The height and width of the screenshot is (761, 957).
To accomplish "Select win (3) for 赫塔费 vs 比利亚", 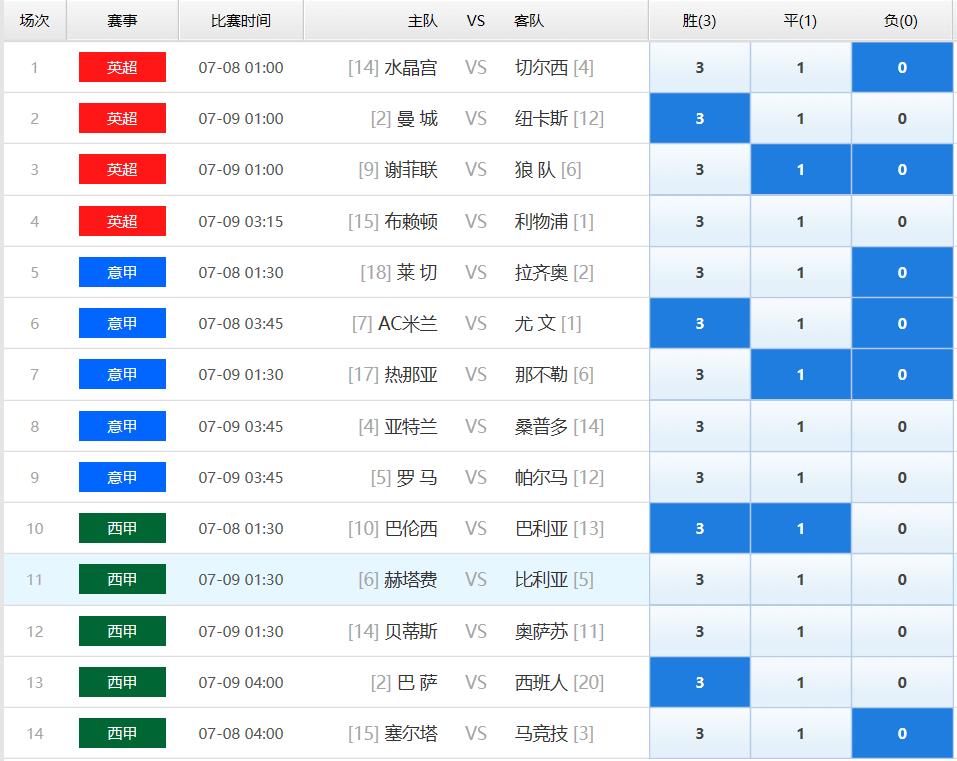I will tap(699, 580).
